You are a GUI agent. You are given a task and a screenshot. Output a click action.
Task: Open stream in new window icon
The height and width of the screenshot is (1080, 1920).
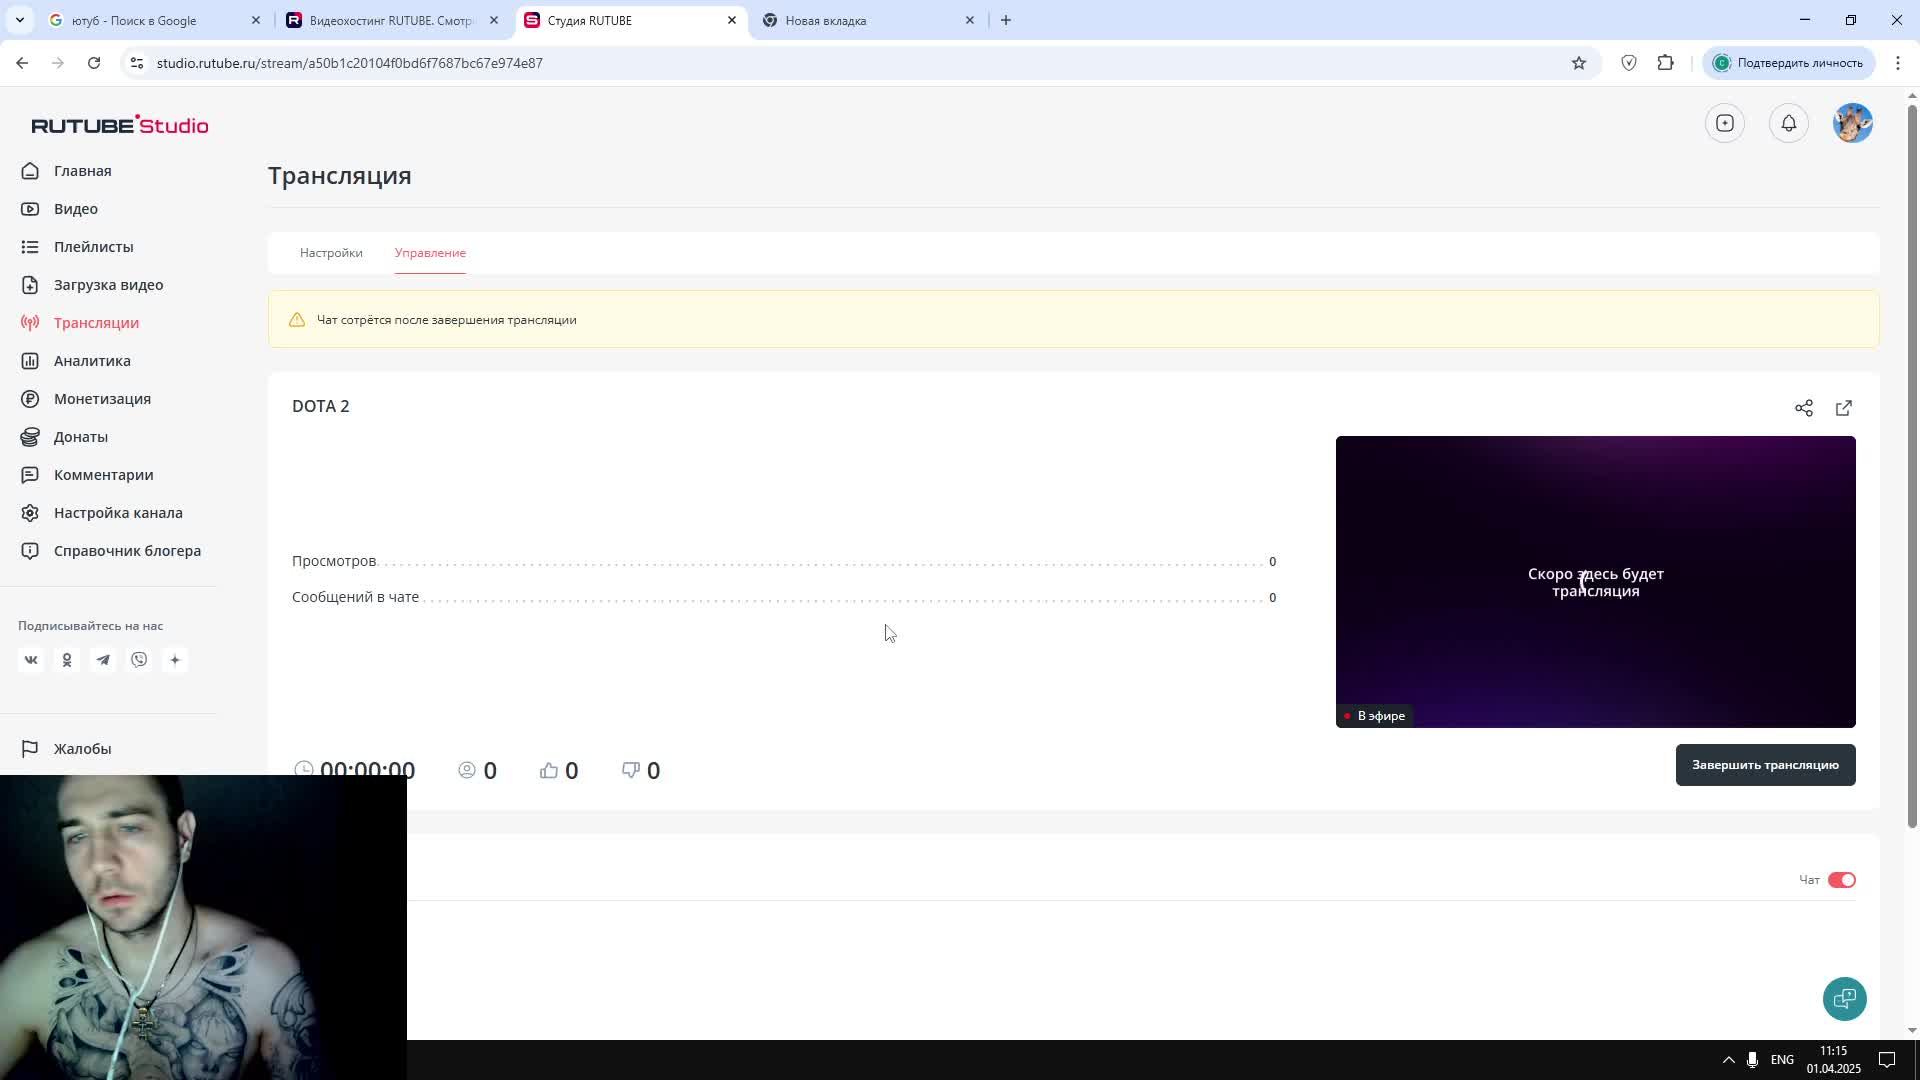coord(1843,408)
